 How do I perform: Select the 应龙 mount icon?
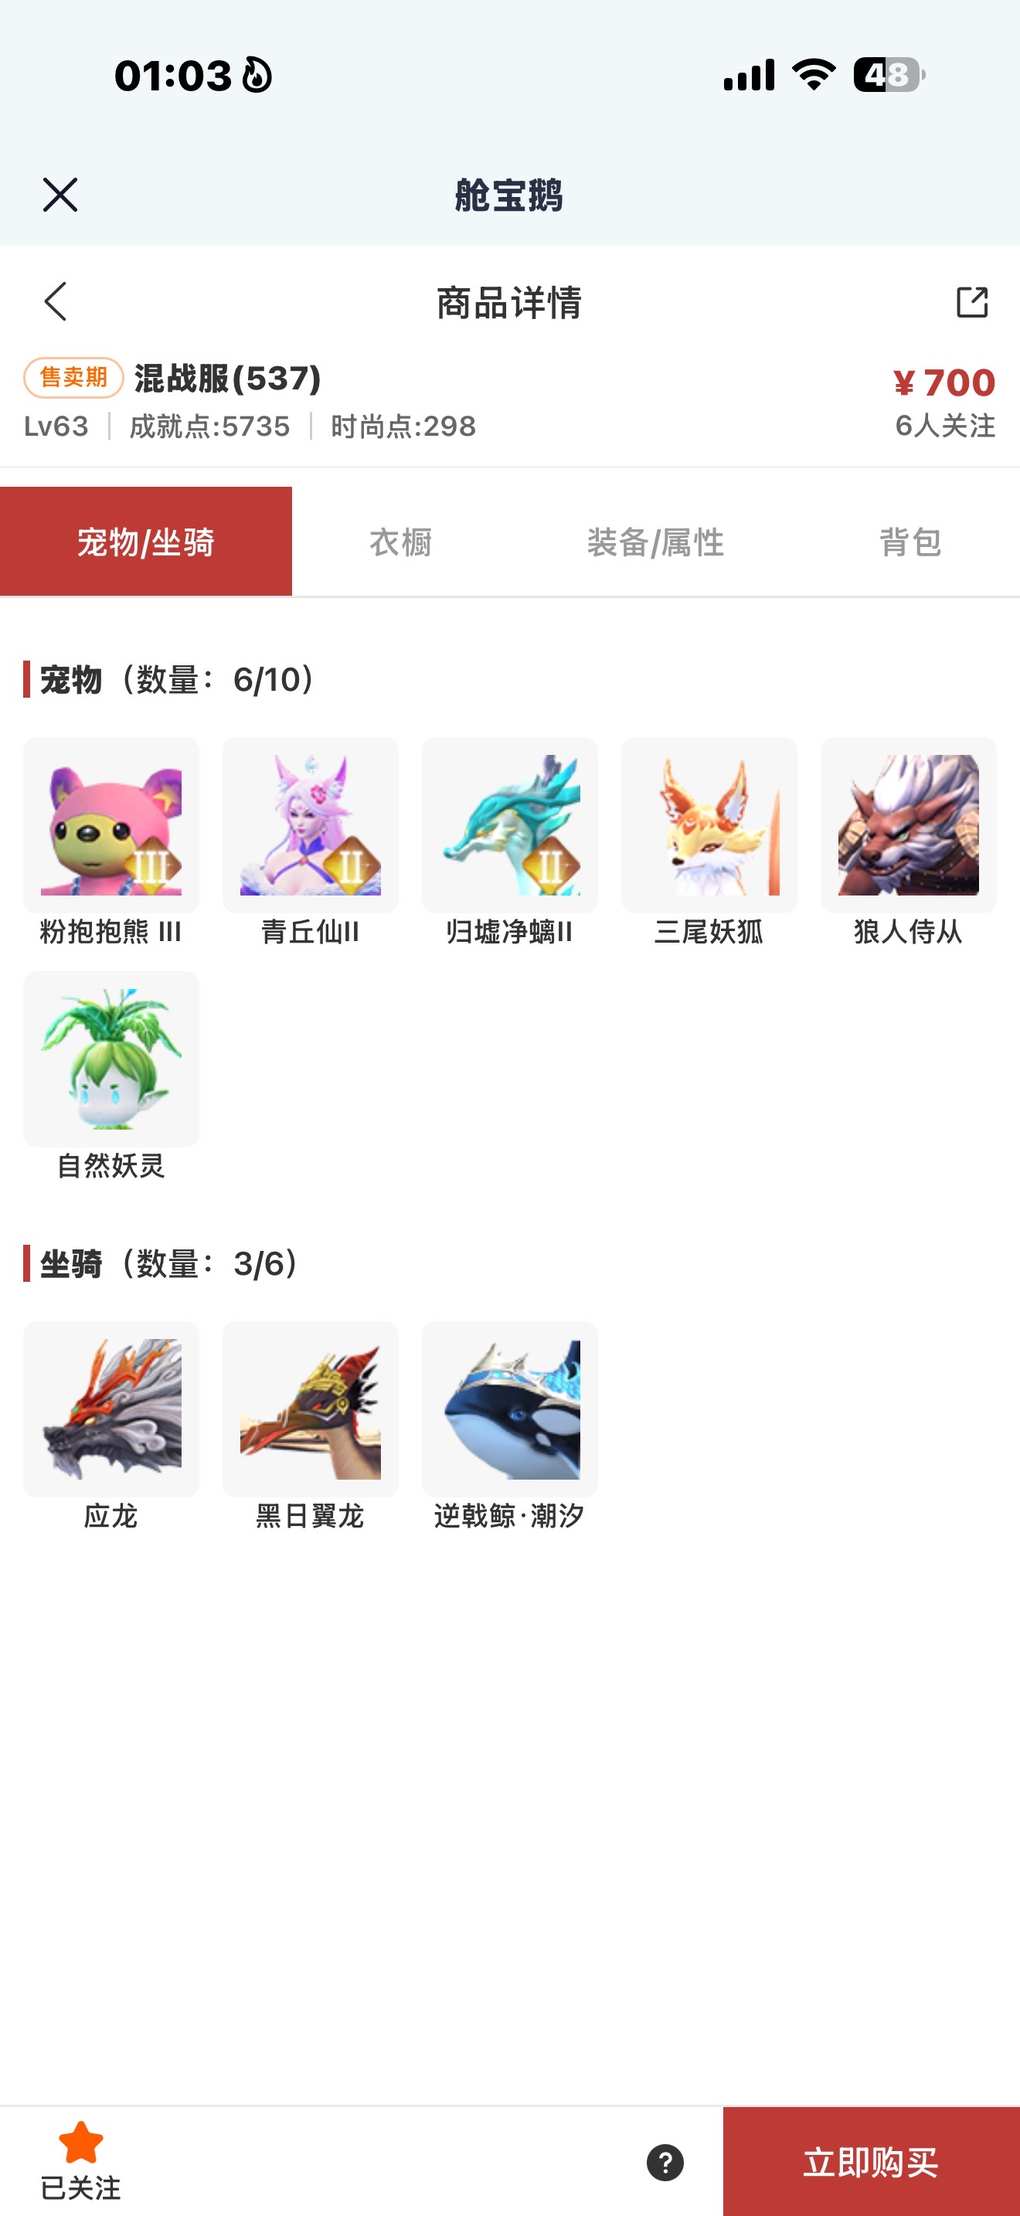click(111, 1409)
